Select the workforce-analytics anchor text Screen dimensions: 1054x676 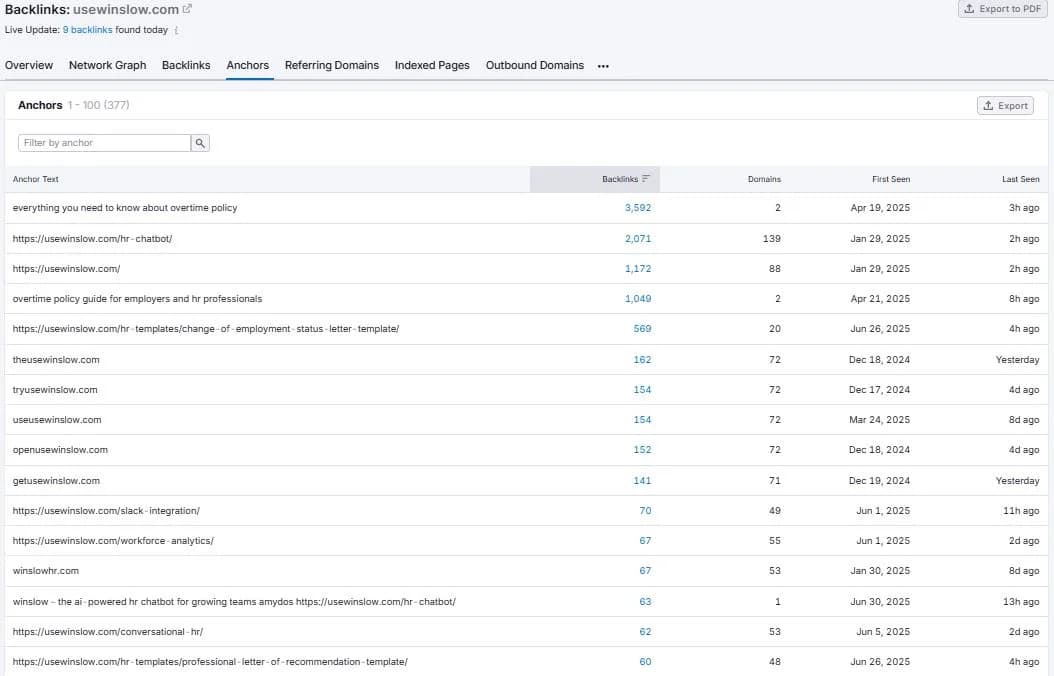pos(113,540)
